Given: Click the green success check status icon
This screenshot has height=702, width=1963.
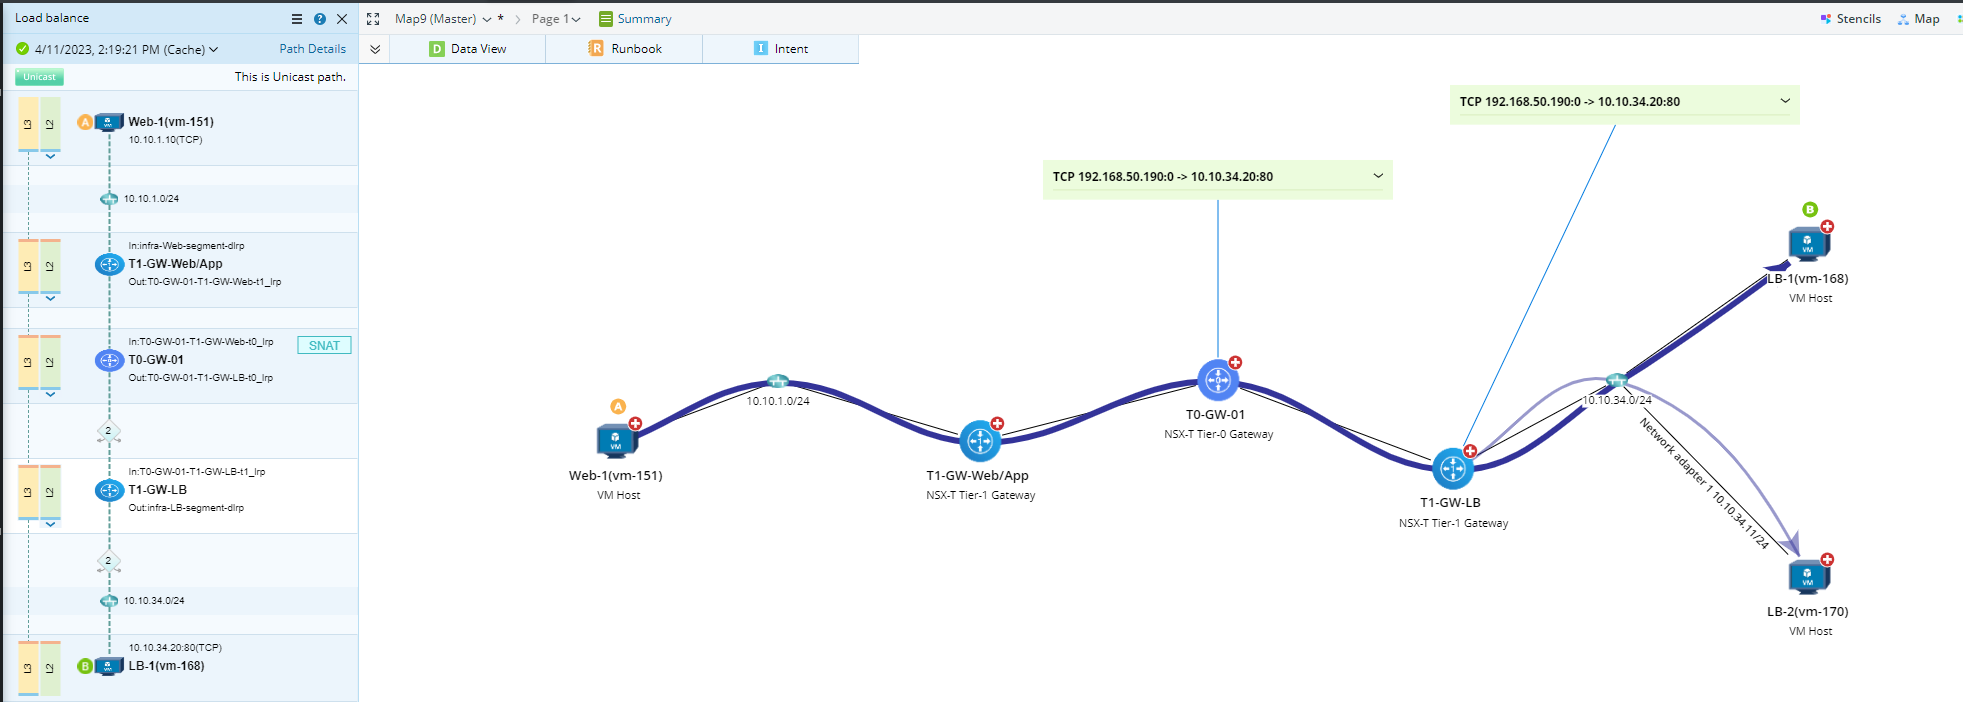Looking at the screenshot, I should pos(22,49).
